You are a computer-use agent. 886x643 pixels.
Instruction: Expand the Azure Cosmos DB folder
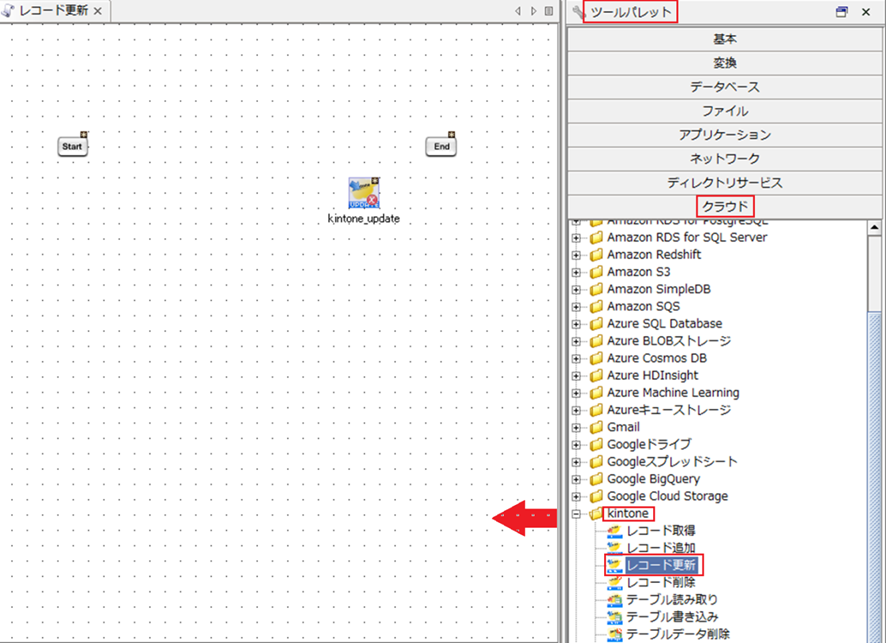coord(576,358)
